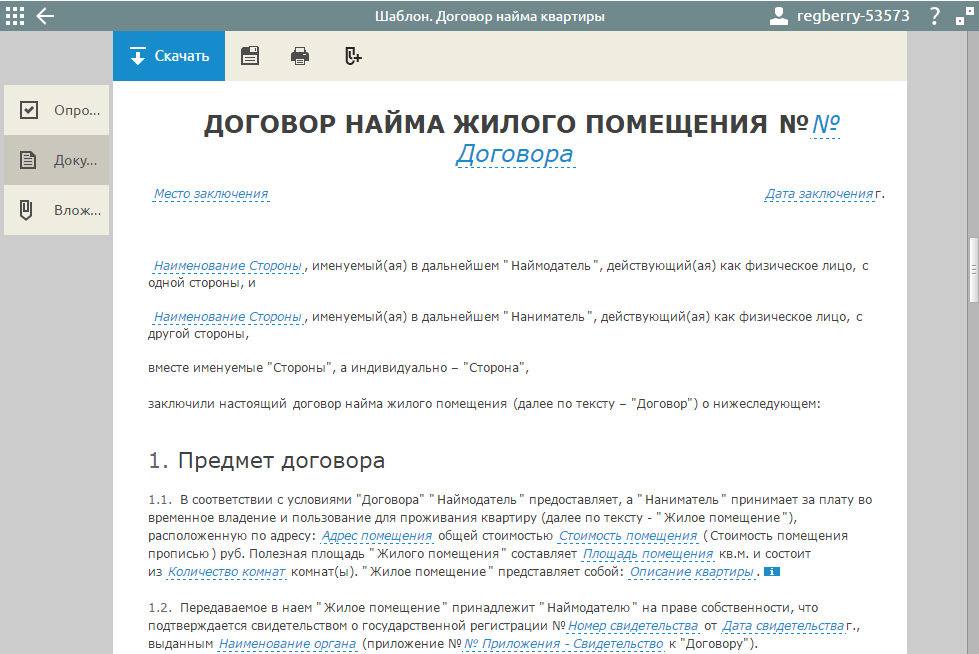
Task: Fill in the Адрес помещения field
Action: [376, 536]
